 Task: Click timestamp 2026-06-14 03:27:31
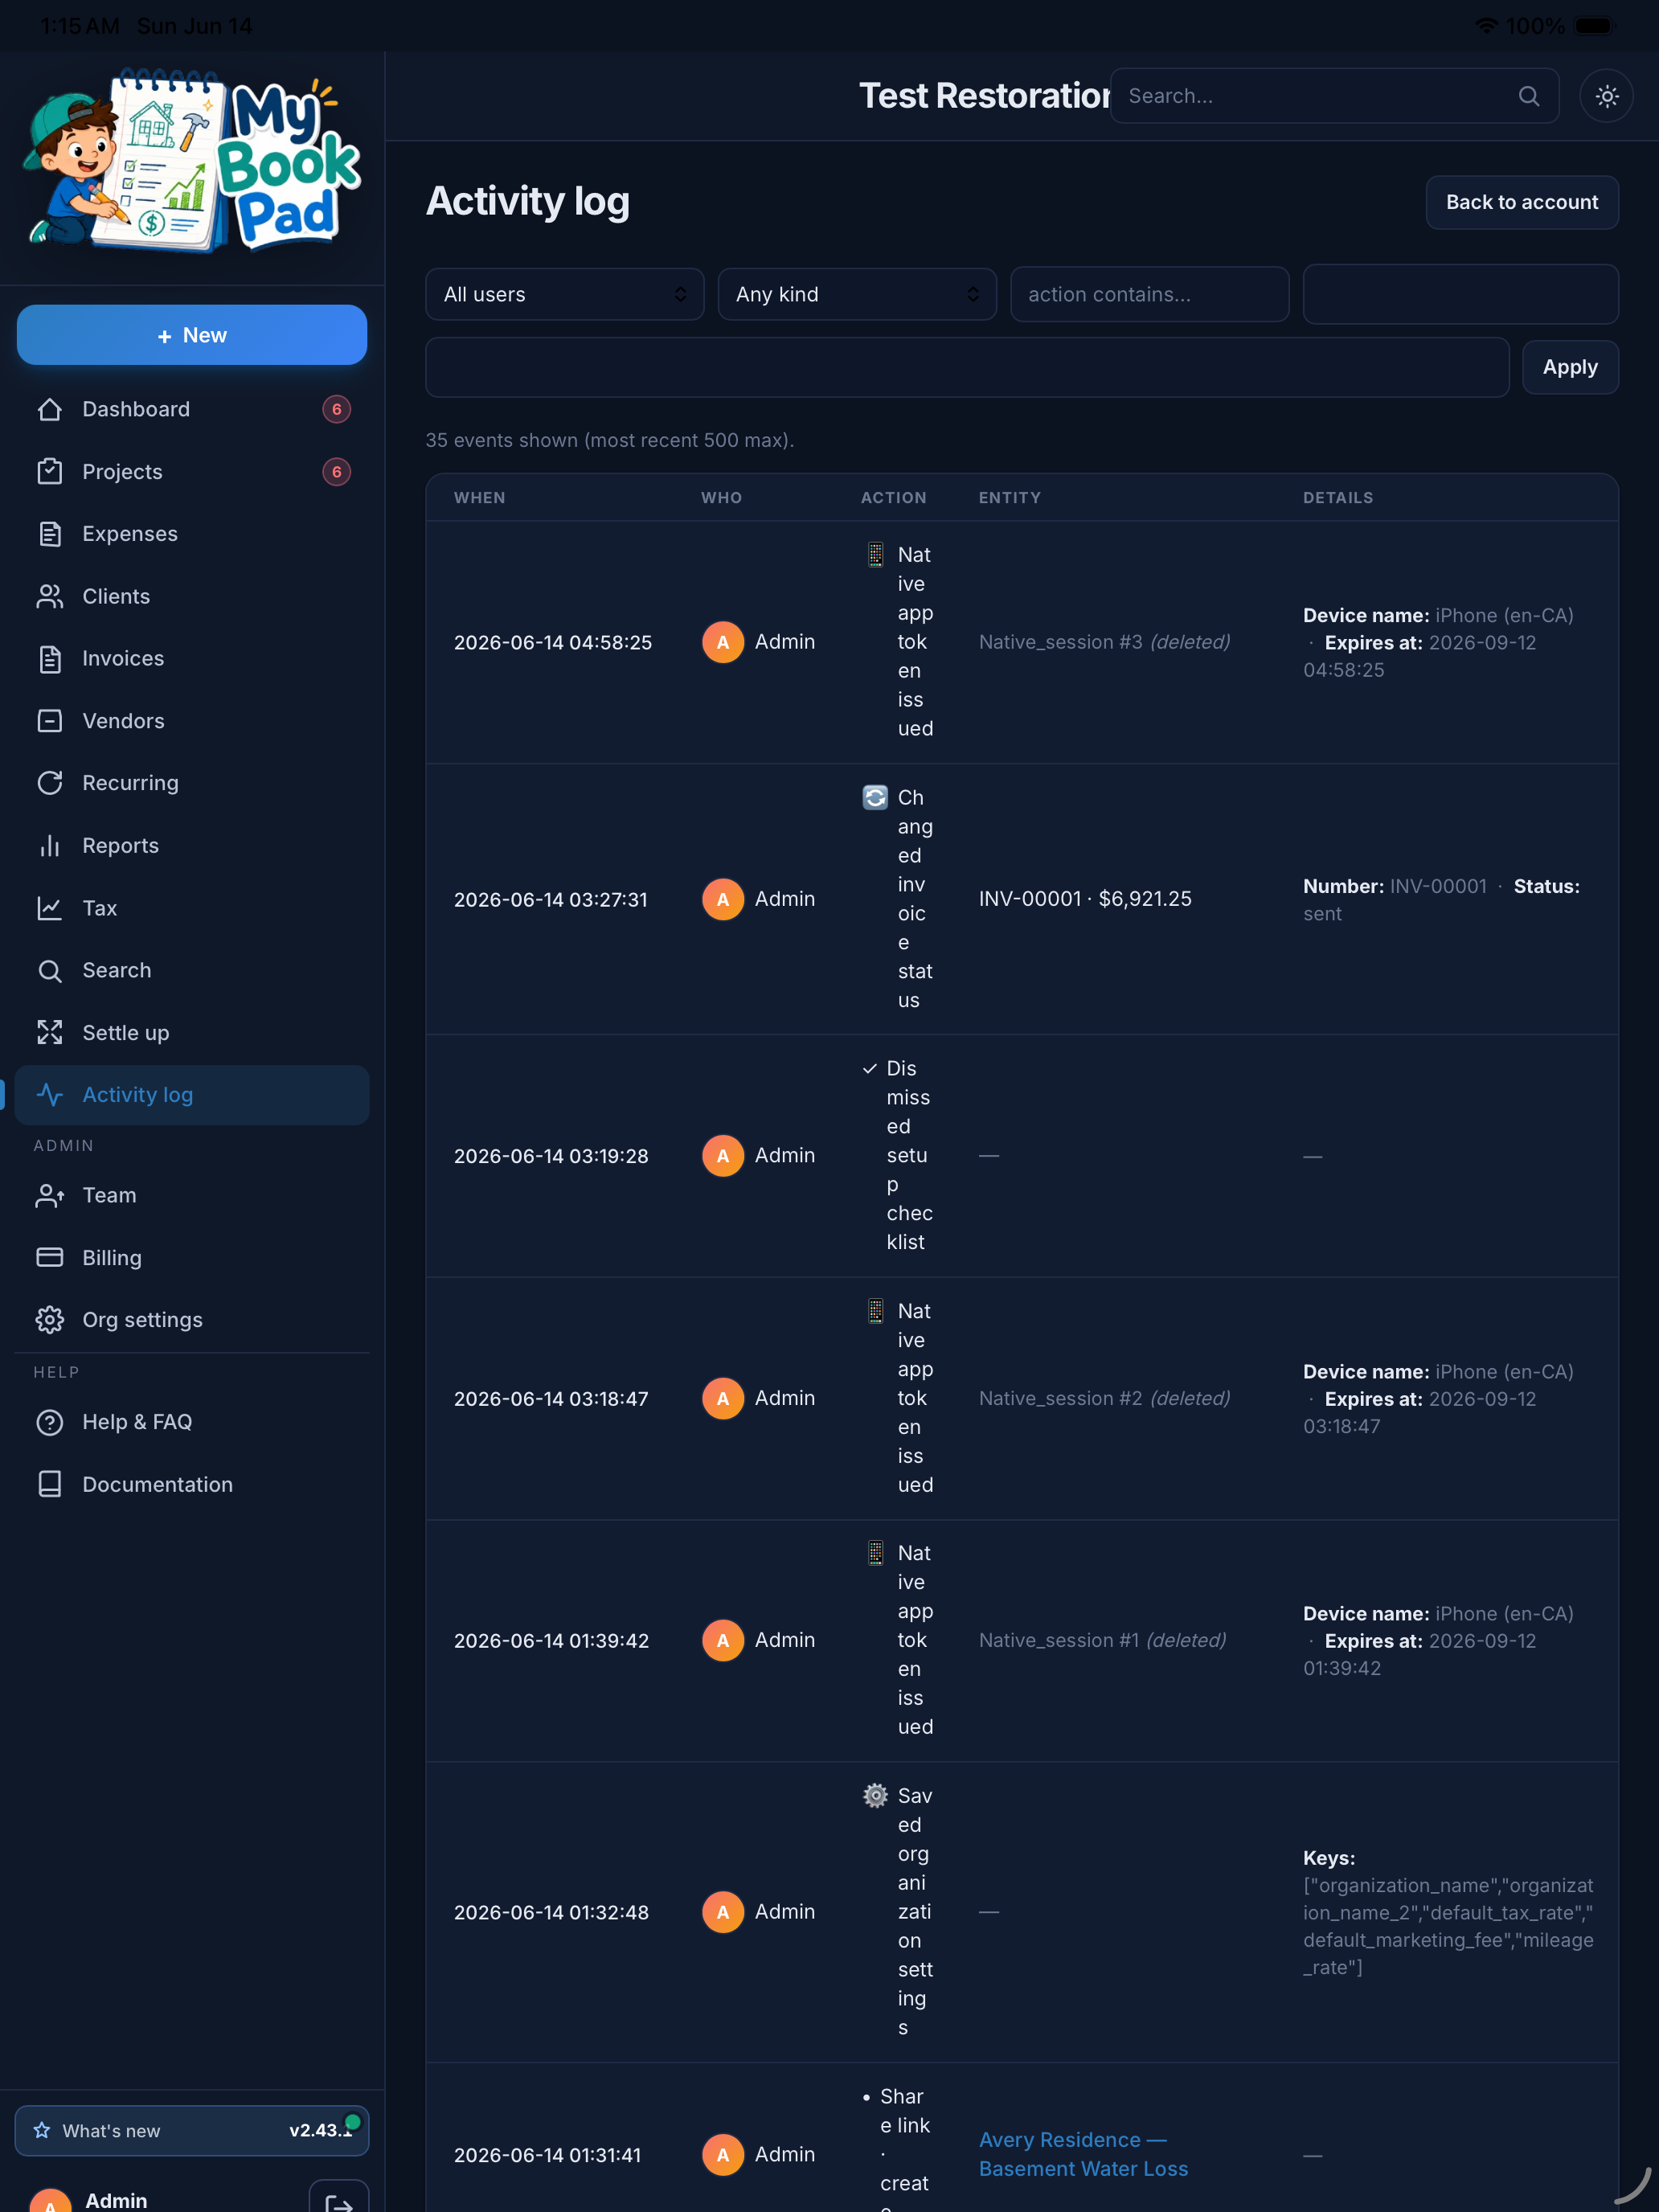coord(551,899)
